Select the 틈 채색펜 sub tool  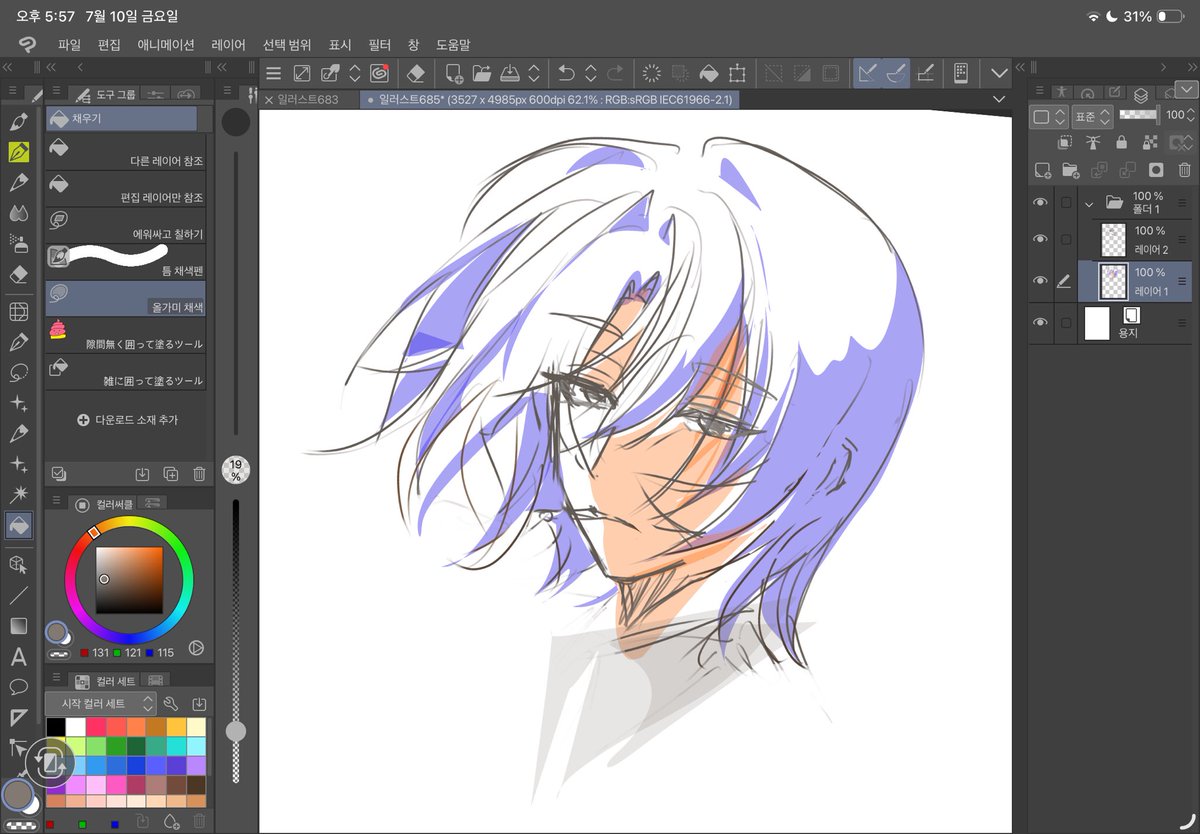(126, 260)
